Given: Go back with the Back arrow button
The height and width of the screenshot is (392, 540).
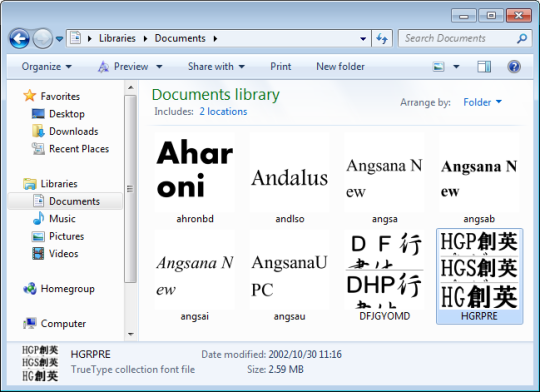Looking at the screenshot, I should [19, 38].
